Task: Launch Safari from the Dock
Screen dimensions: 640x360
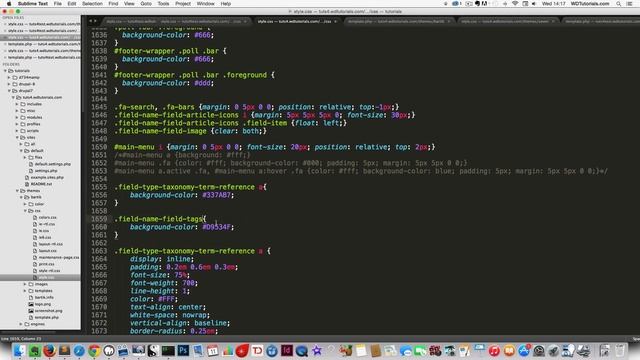Action: point(79,351)
